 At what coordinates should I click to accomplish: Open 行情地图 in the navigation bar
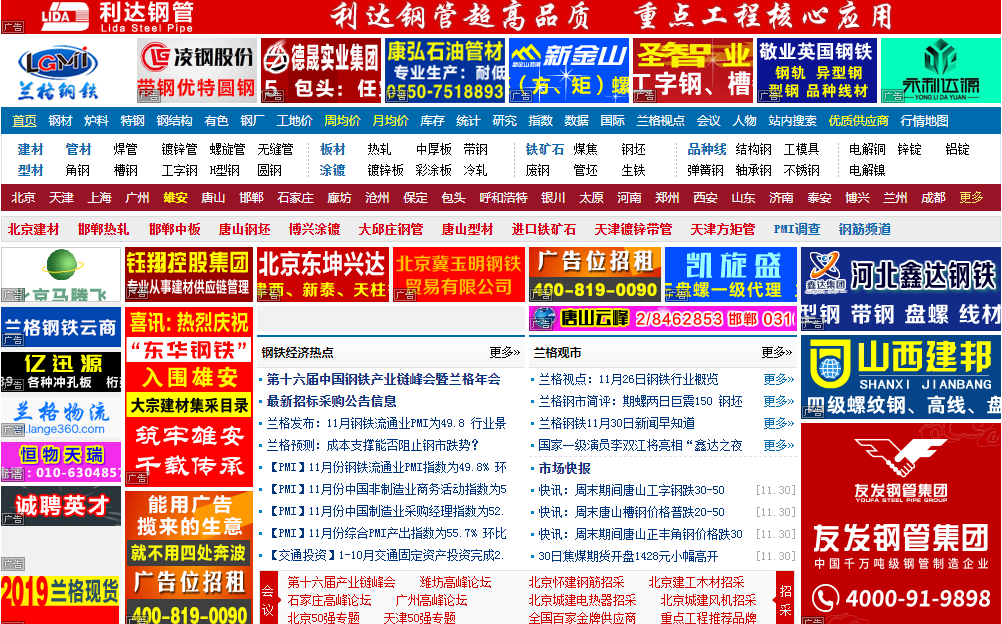coord(924,121)
